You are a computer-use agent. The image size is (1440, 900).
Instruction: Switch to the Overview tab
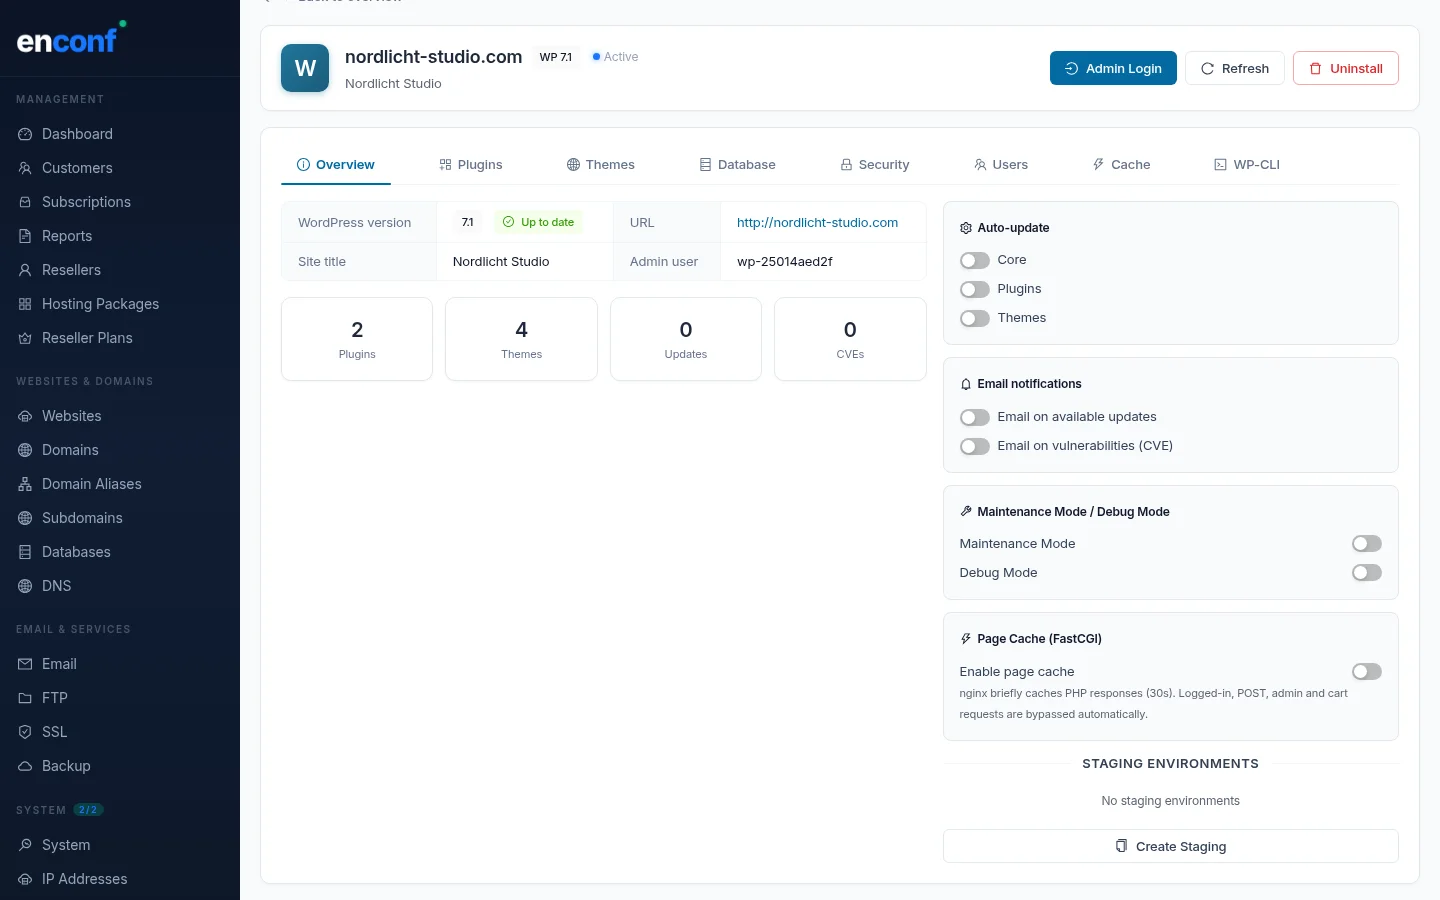pos(336,165)
